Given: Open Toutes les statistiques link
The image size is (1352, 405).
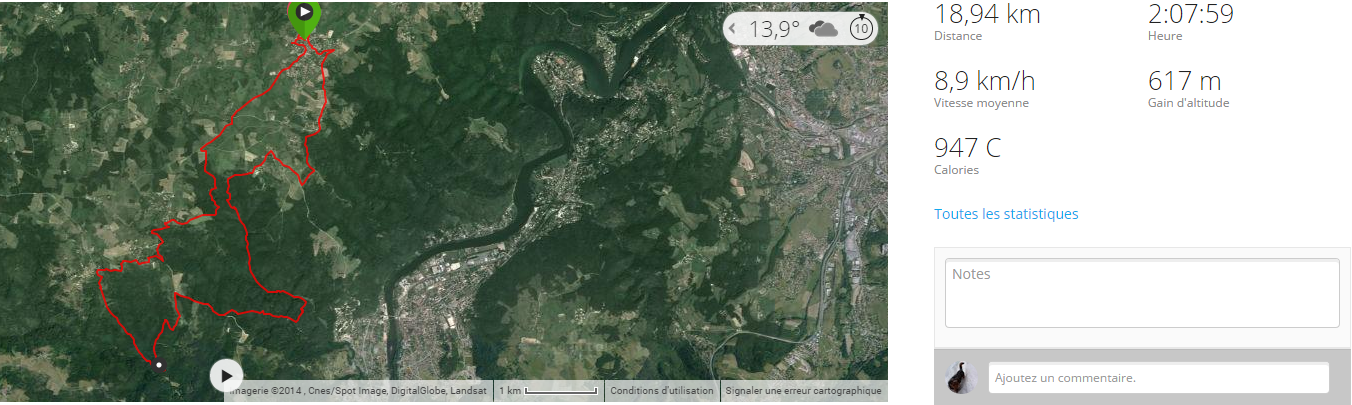Looking at the screenshot, I should 1006,214.
